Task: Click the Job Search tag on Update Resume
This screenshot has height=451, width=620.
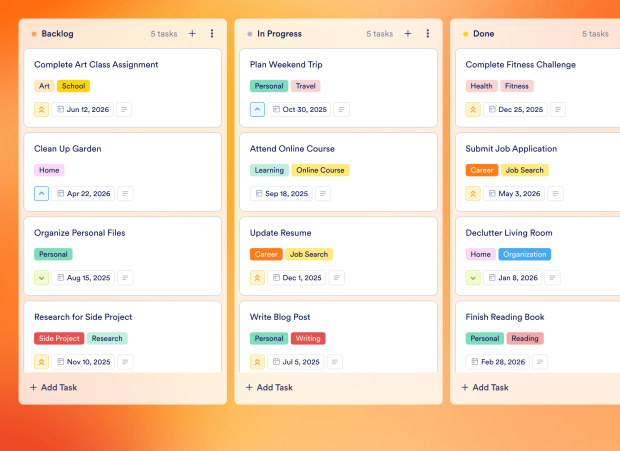Action: click(x=309, y=254)
